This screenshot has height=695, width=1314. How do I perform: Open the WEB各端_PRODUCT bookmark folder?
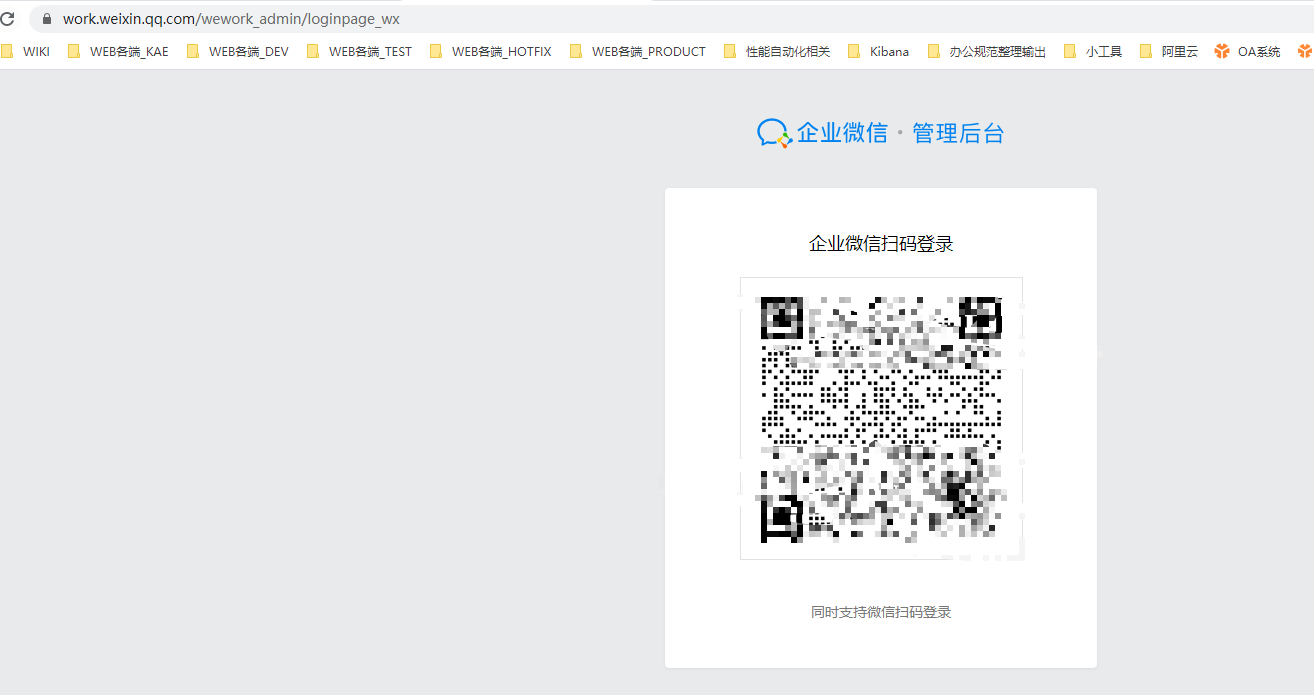(x=637, y=51)
